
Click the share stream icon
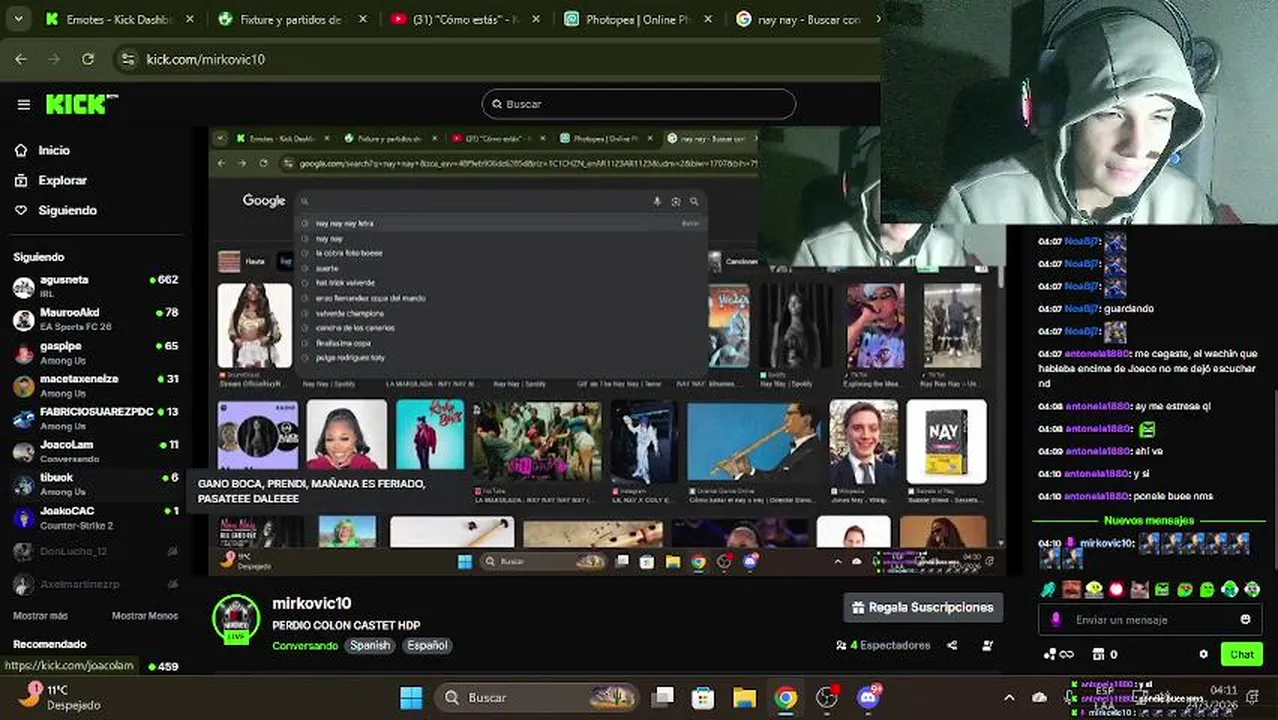[x=952, y=646]
